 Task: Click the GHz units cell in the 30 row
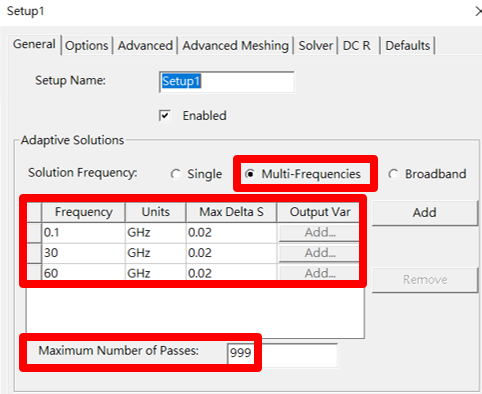156,253
